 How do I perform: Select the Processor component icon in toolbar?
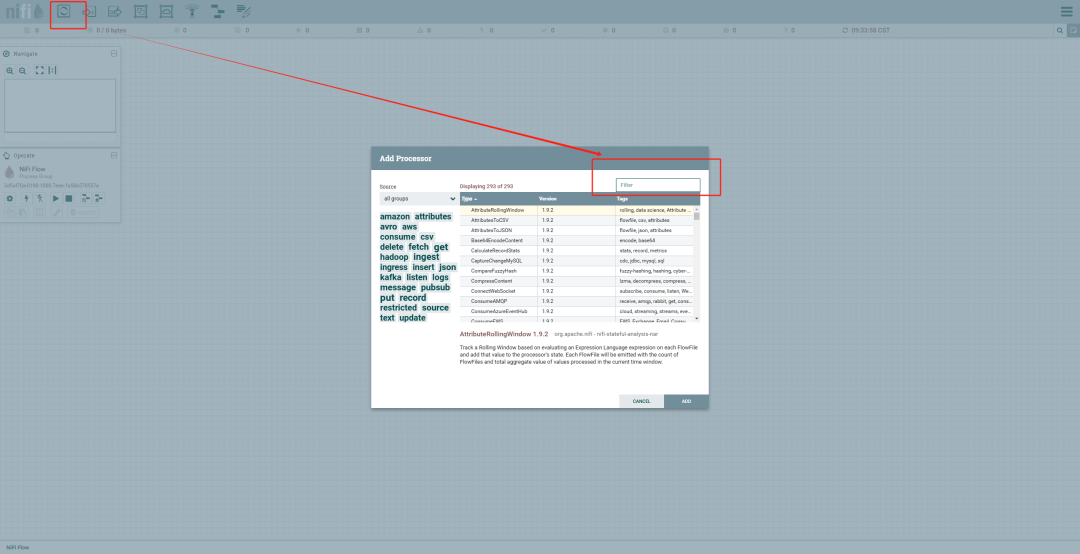[x=64, y=11]
